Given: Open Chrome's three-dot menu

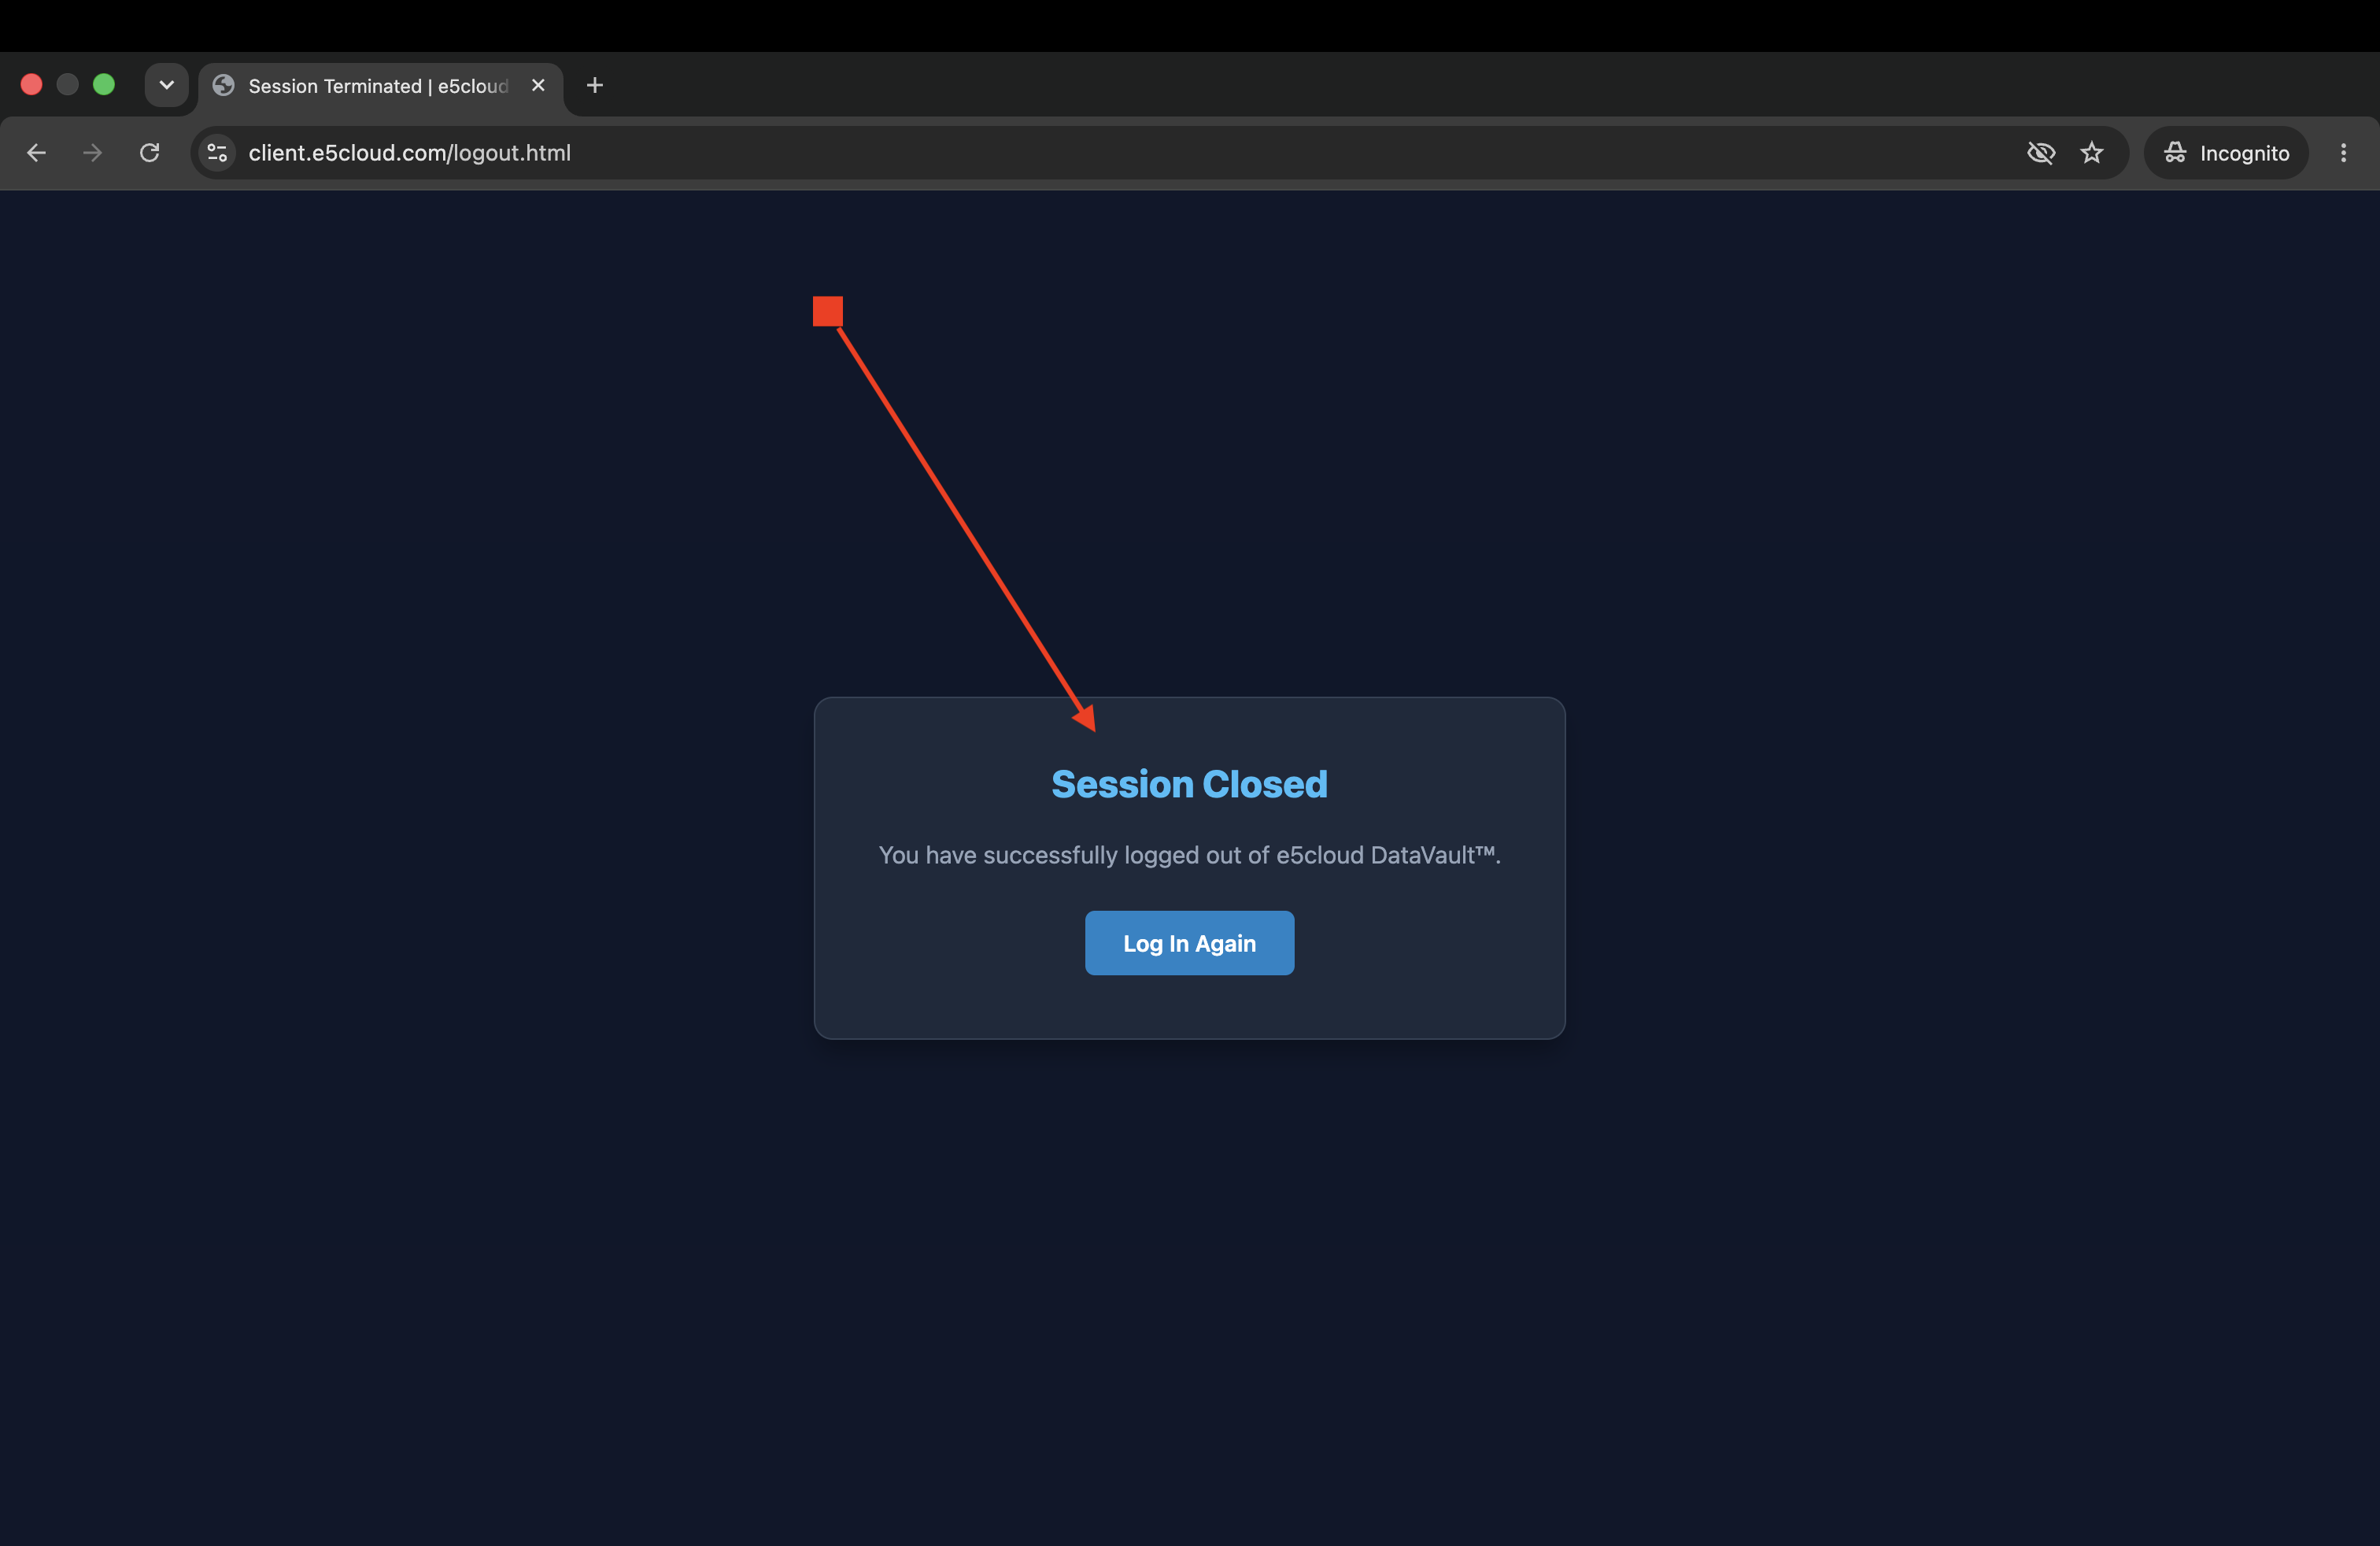Looking at the screenshot, I should [2343, 153].
